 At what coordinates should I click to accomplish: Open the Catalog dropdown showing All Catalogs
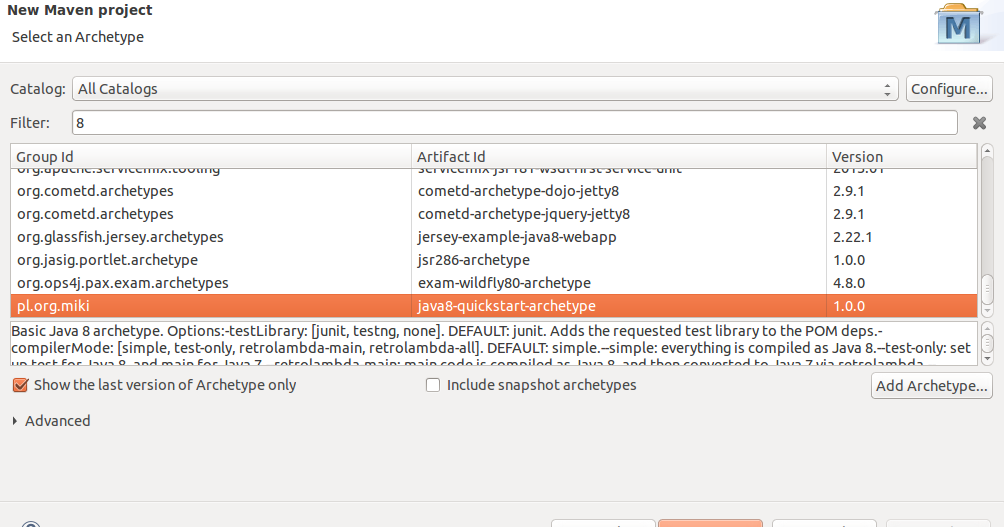click(x=485, y=89)
